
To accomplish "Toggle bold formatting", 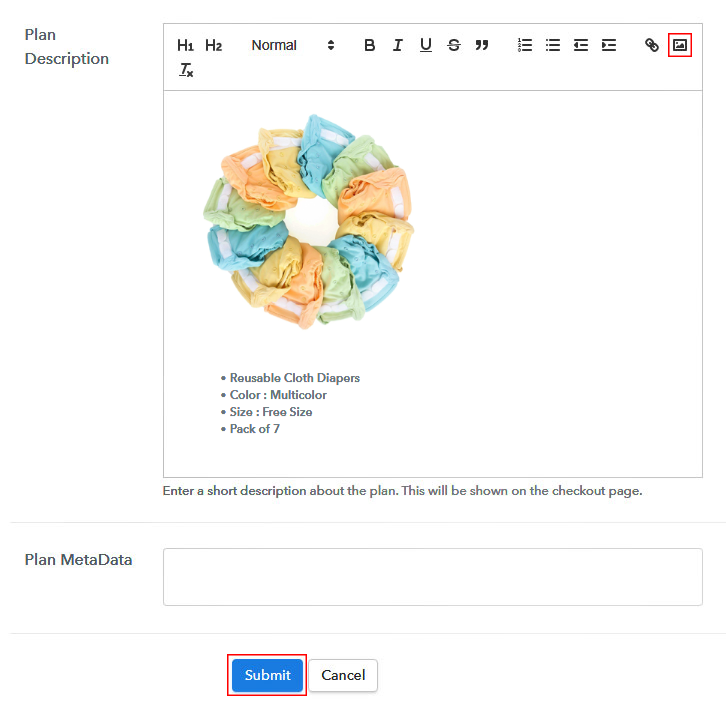I will point(369,45).
